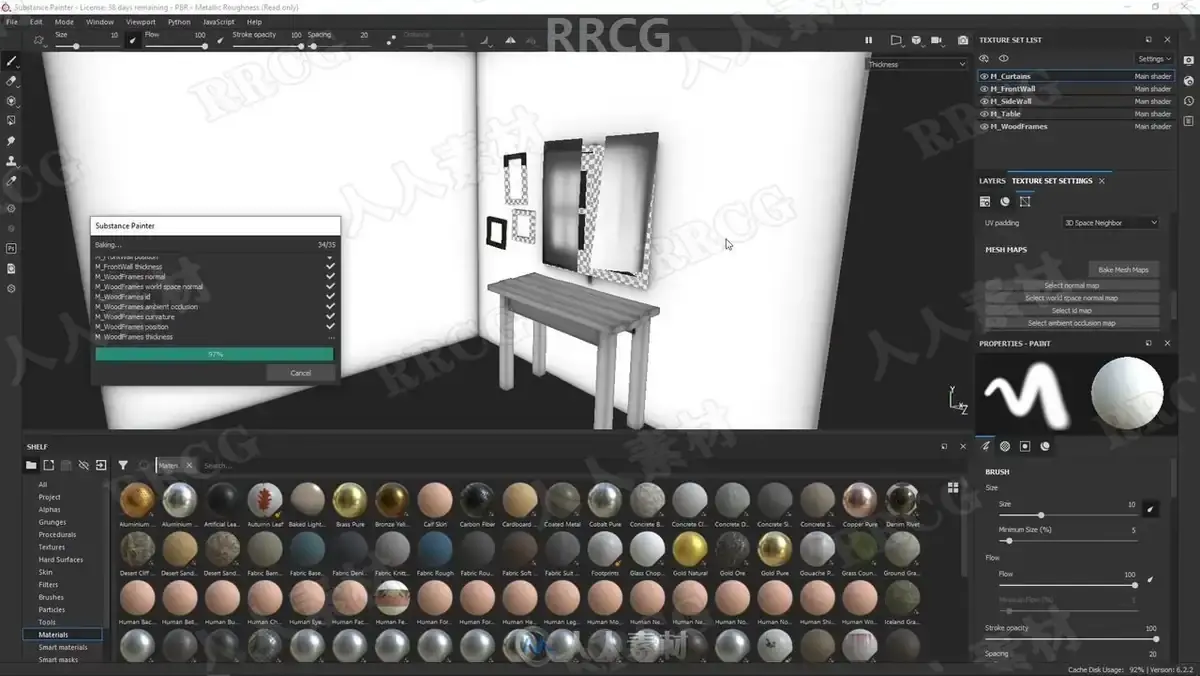Open the Viewport menu
Image resolution: width=1200 pixels, height=676 pixels.
tap(140, 21)
